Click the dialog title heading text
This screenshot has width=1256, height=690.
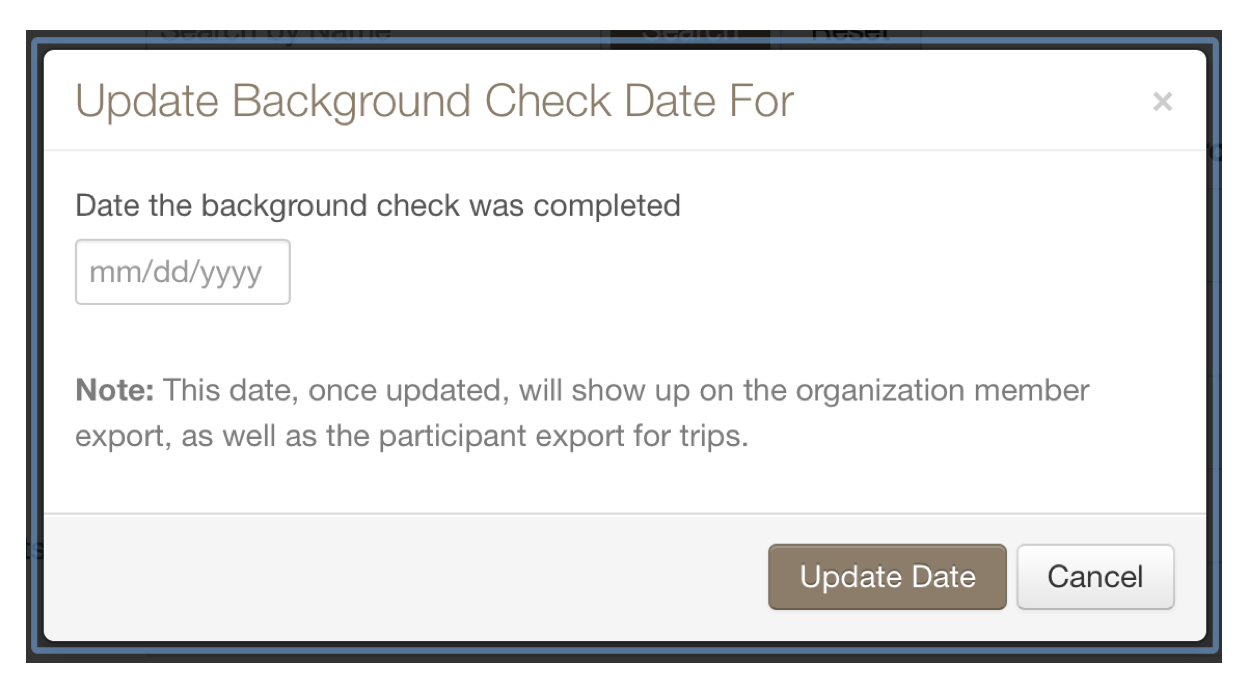pos(434,101)
